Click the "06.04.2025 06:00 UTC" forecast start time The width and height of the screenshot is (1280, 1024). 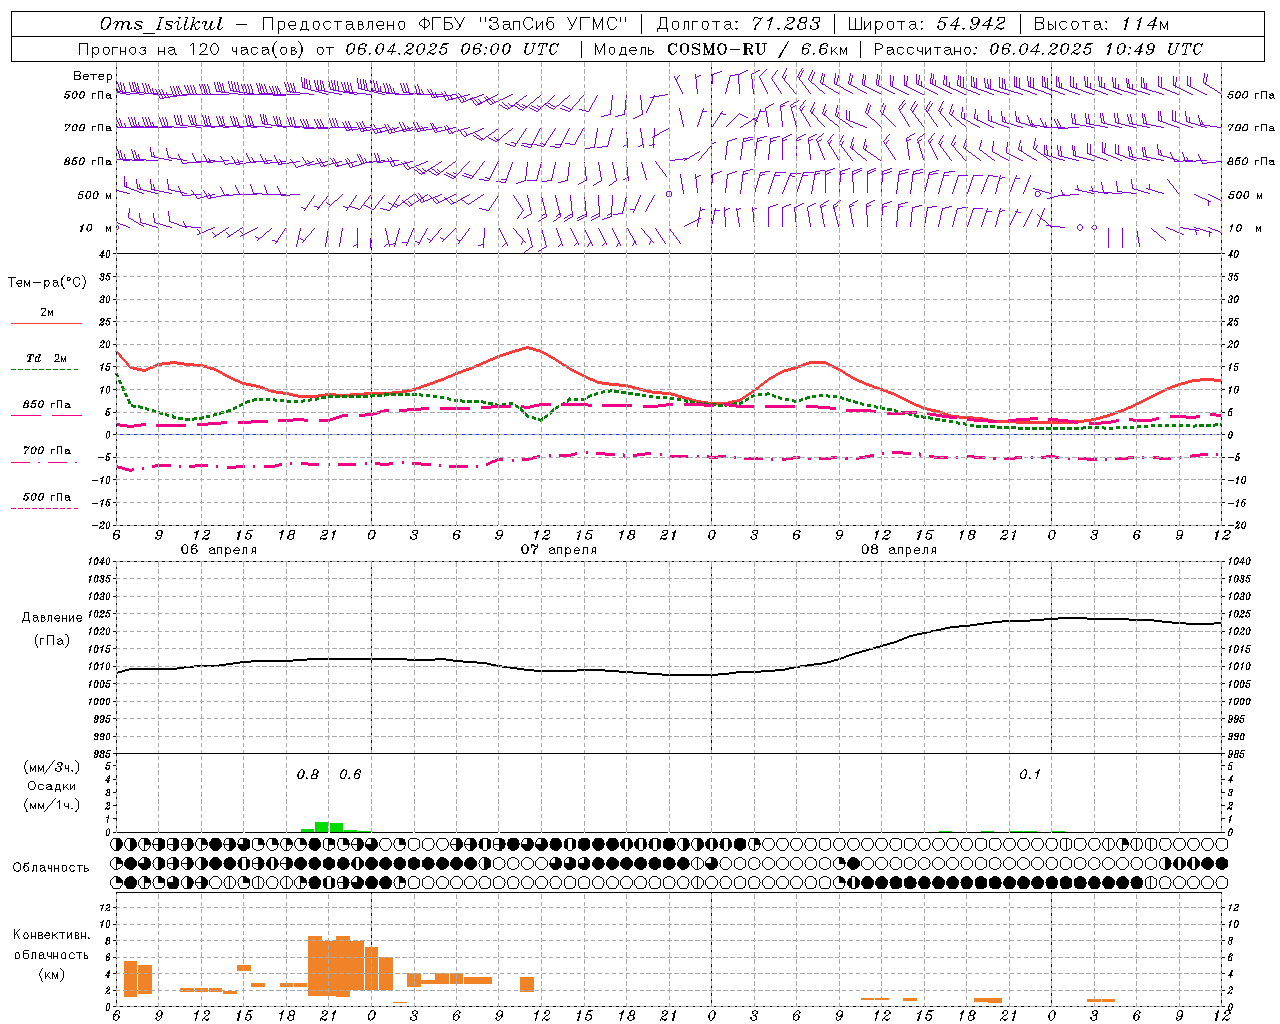point(452,49)
